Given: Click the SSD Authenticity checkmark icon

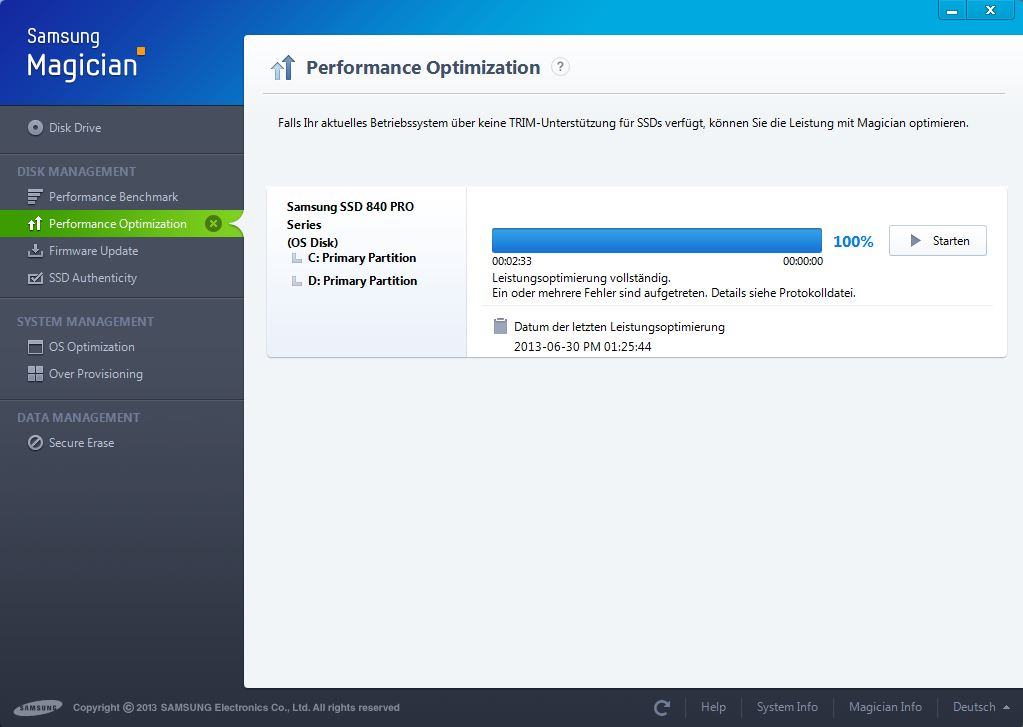Looking at the screenshot, I should pyautogui.click(x=35, y=278).
